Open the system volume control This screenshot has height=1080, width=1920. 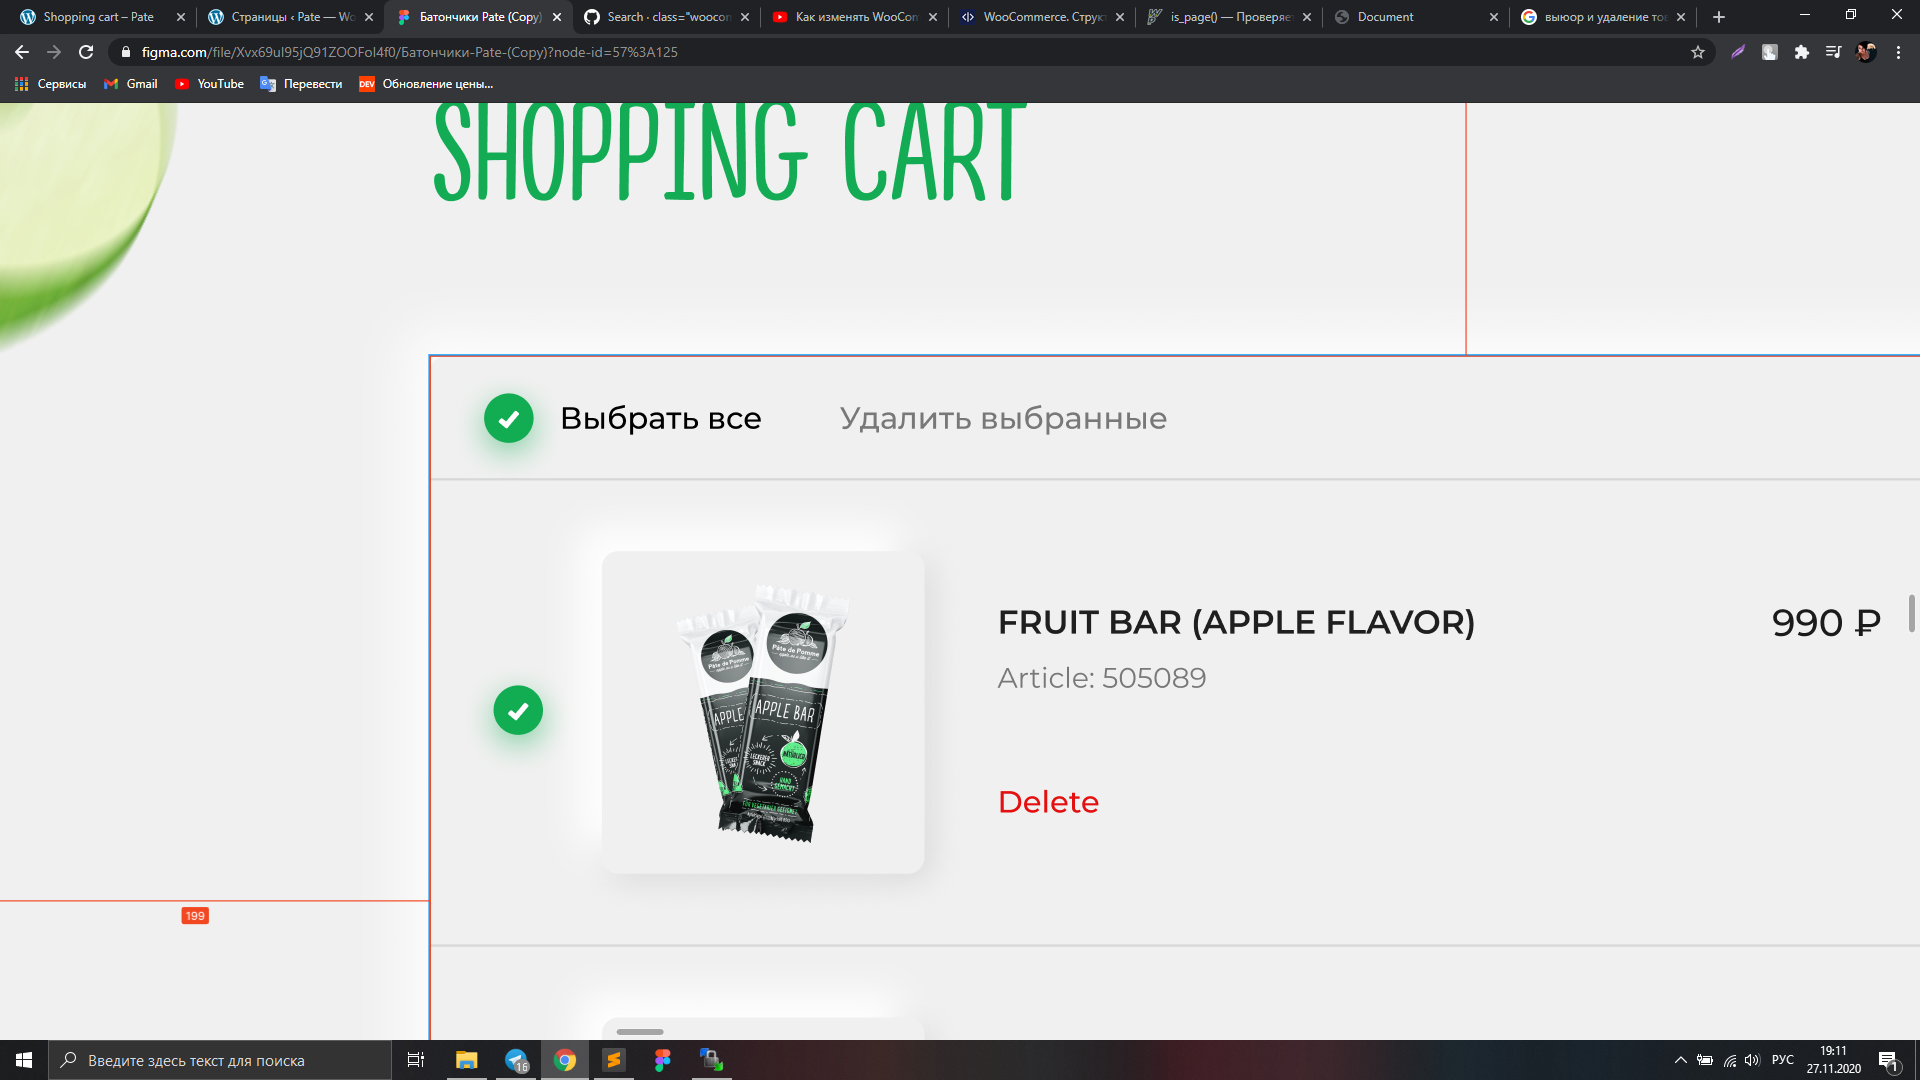(x=1752, y=1060)
